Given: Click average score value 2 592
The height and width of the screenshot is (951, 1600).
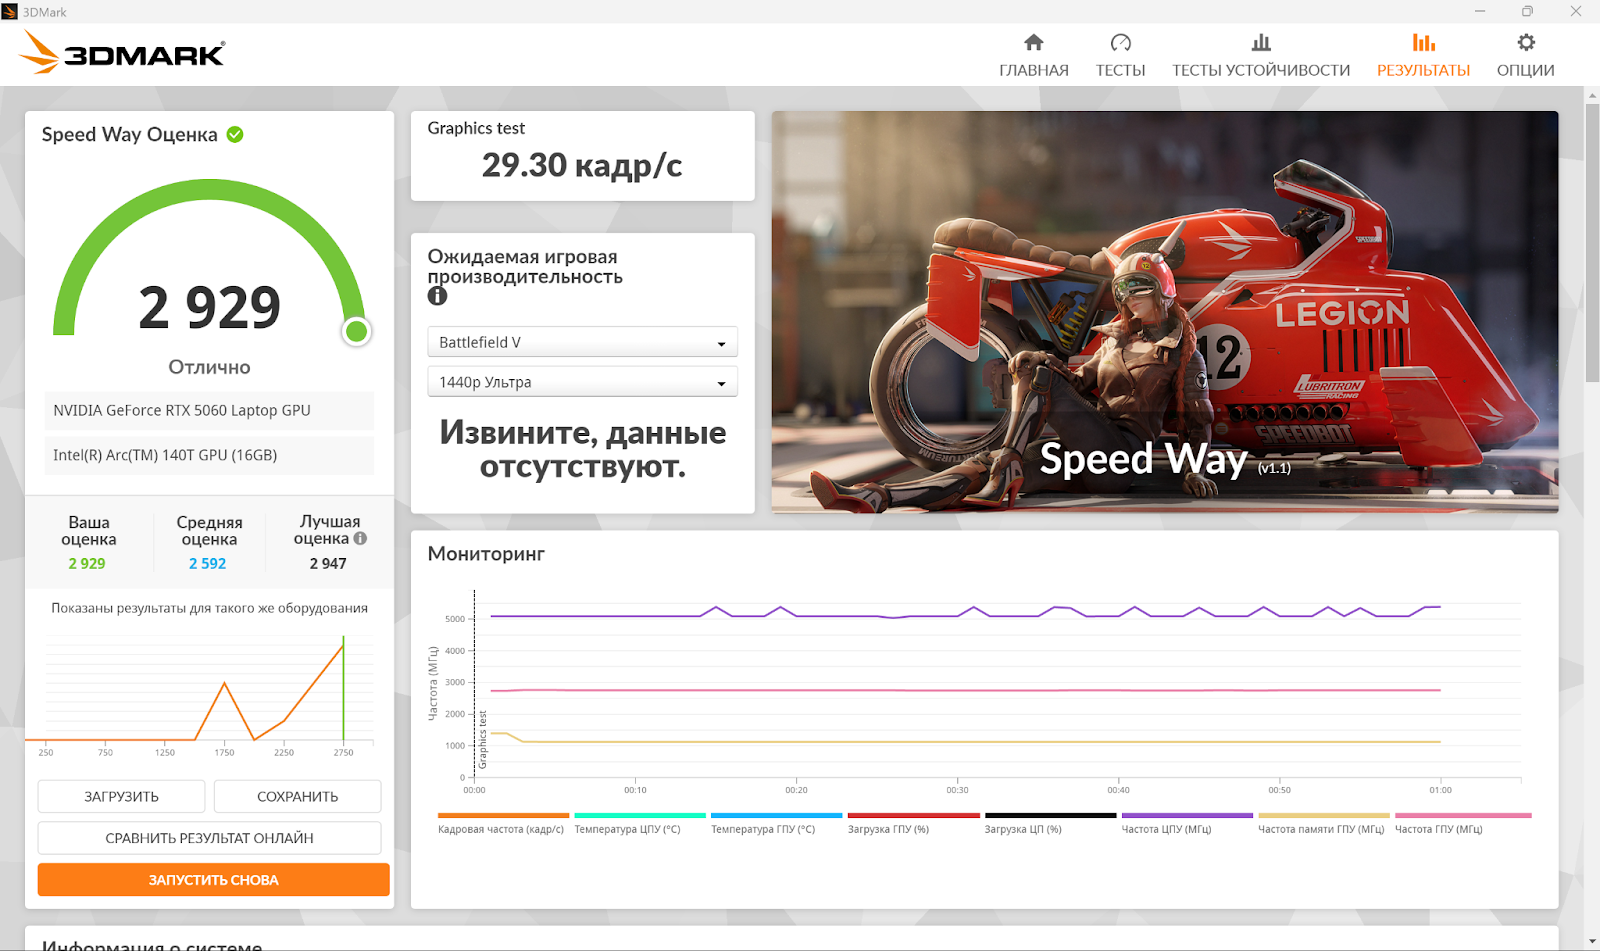Looking at the screenshot, I should (208, 563).
